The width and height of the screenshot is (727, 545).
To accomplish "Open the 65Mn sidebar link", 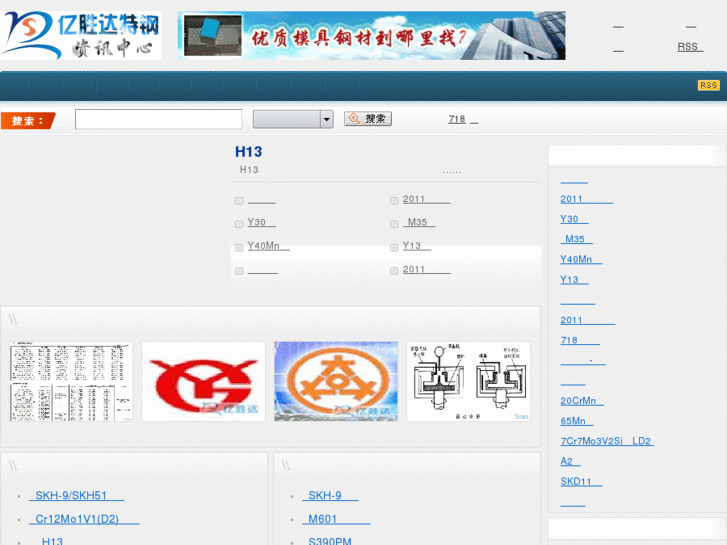I will click(577, 421).
